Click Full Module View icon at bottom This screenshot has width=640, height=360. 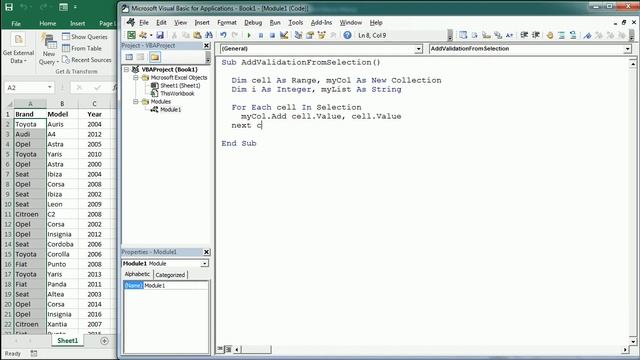[x=228, y=349]
